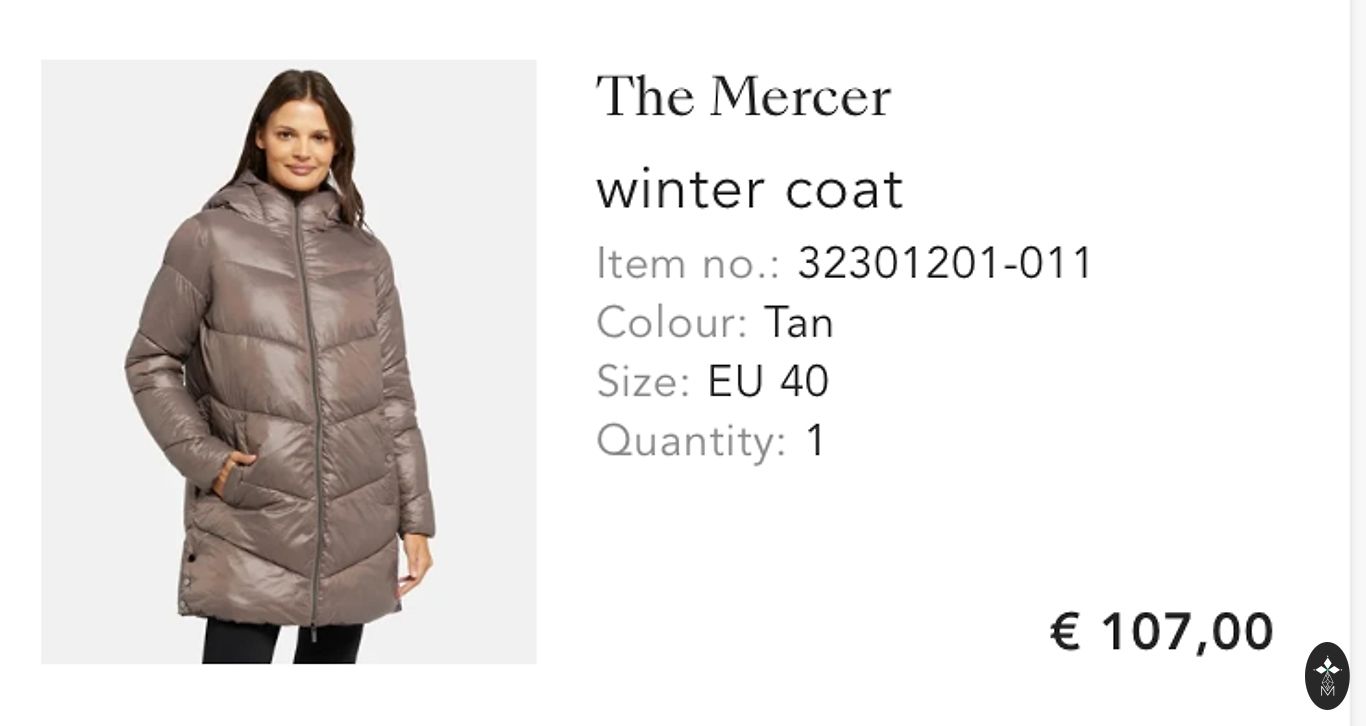This screenshot has width=1366, height=726.
Task: Select the EU 40 size value
Action: click(768, 381)
